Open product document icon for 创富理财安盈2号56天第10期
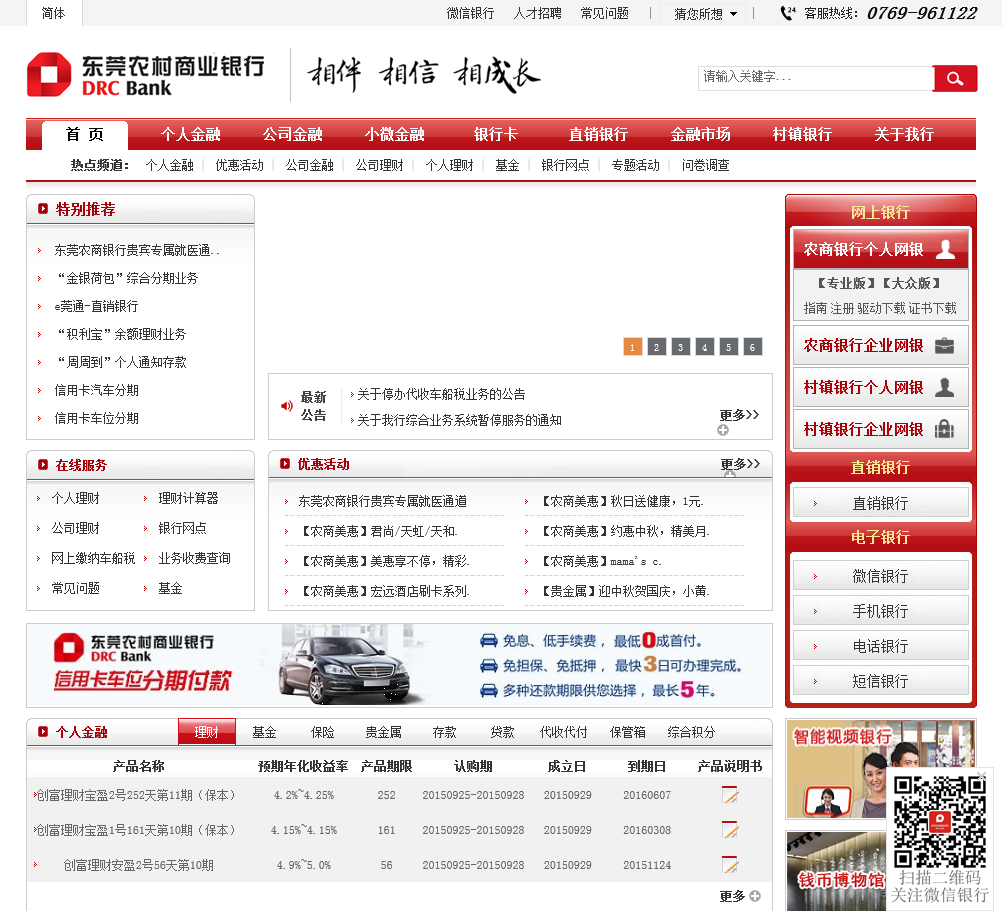Image resolution: width=1002 pixels, height=911 pixels. tap(729, 864)
